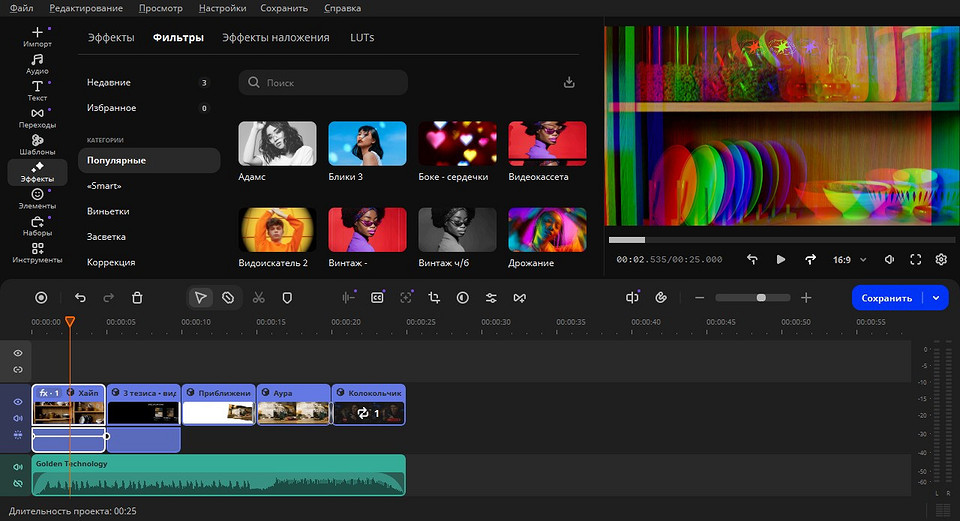This screenshot has height=521, width=960.
Task: Select the arrow pointer tool
Action: [x=200, y=298]
